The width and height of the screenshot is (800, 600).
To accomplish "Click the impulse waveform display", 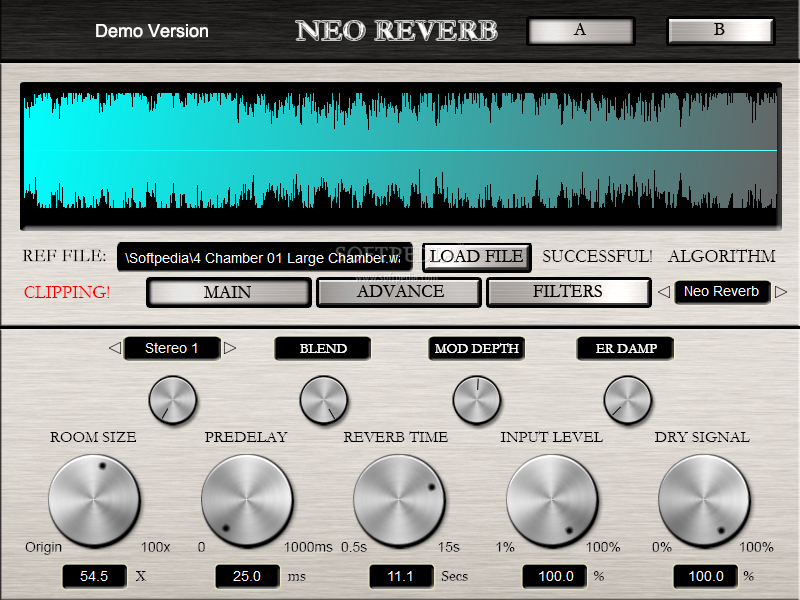I will coord(401,156).
